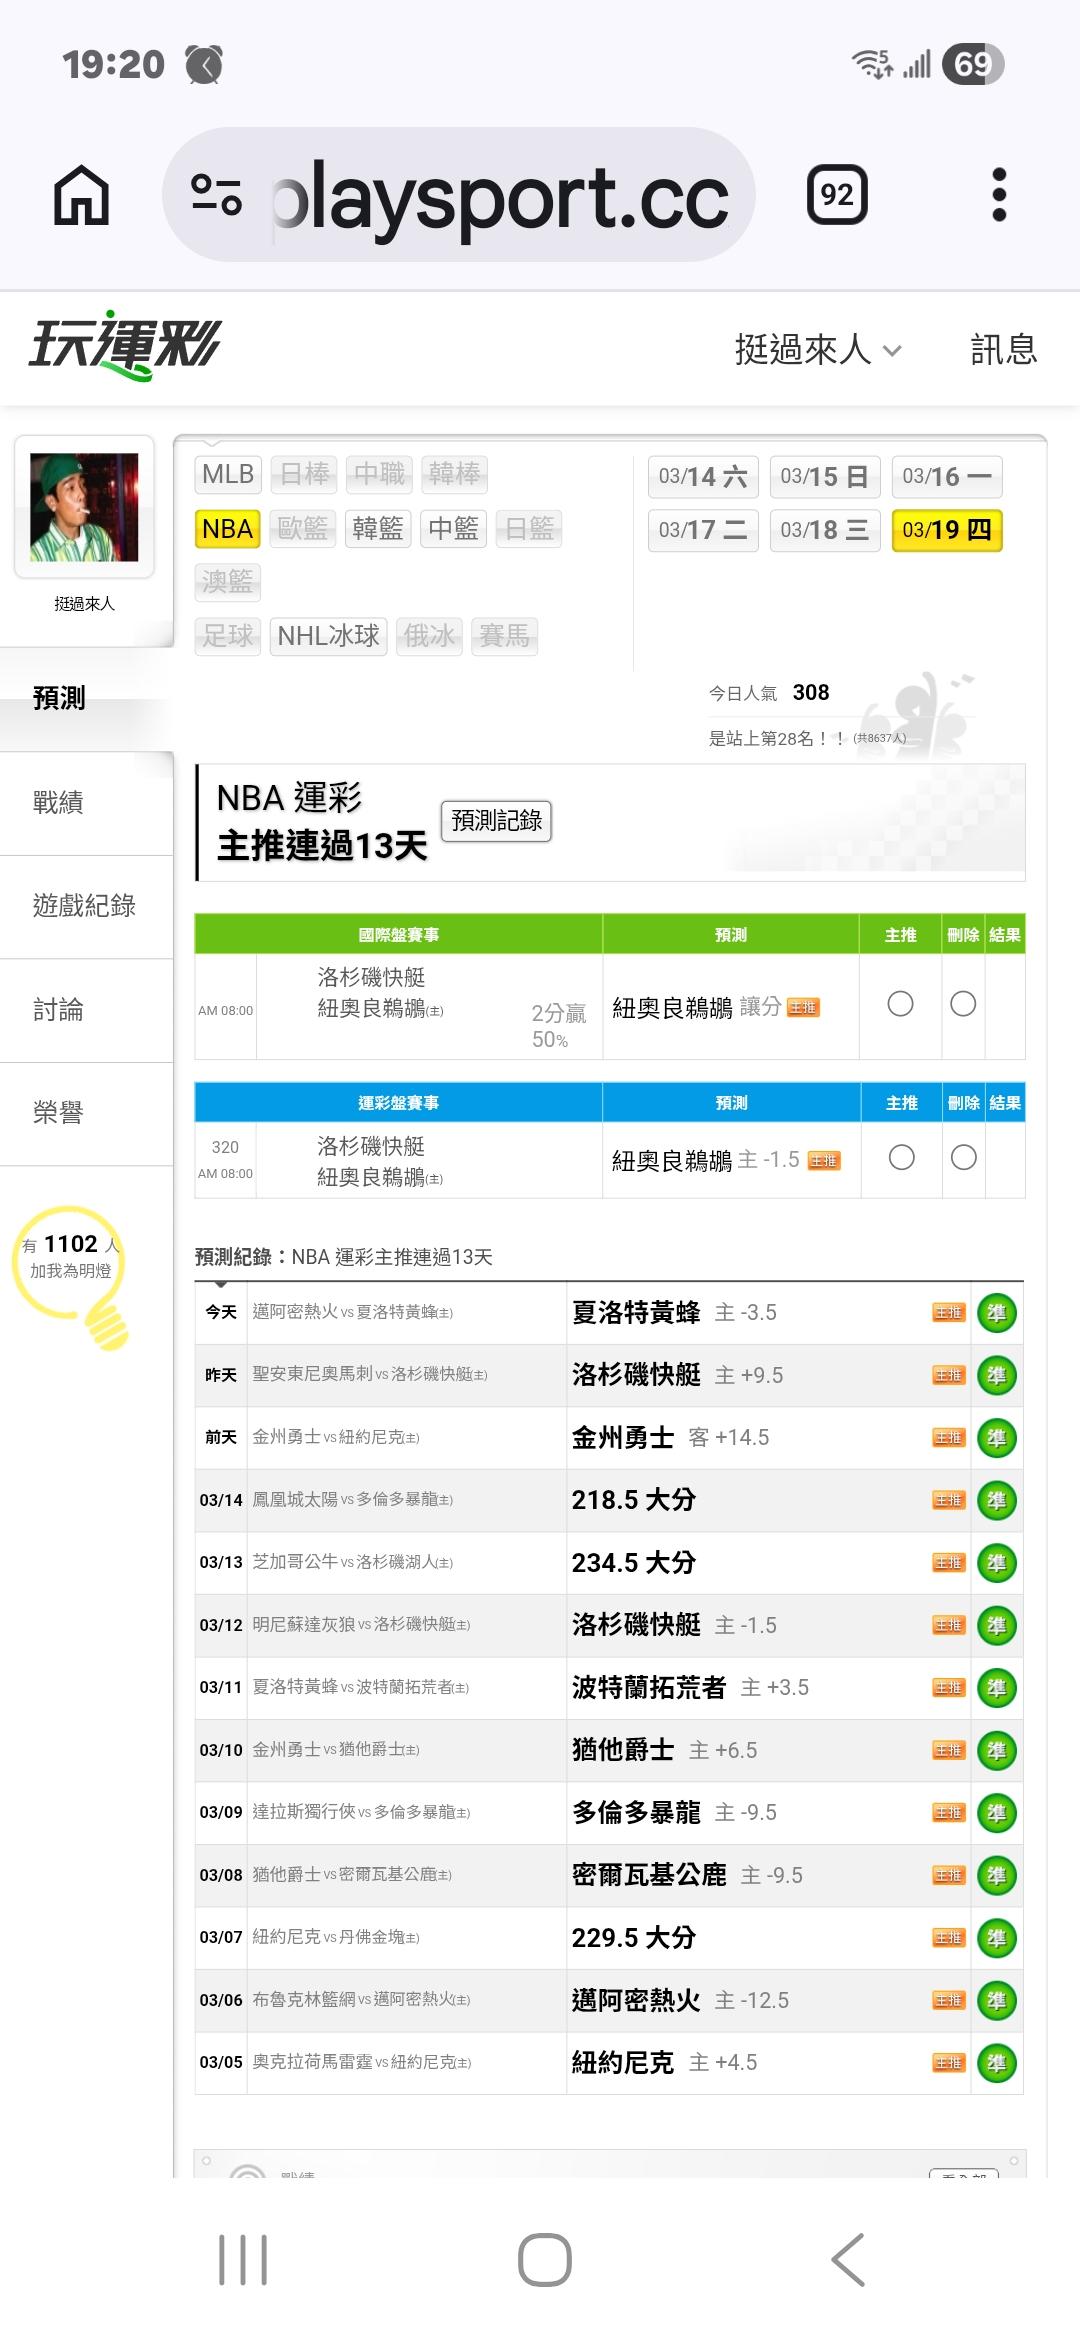
Task: Open the 訊息 link in header
Action: click(1003, 350)
